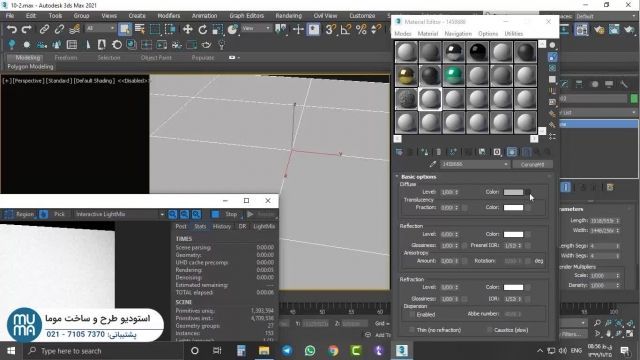The height and width of the screenshot is (360, 640).
Task: Toggle the Spinner Snap icon
Action: coord(376,29)
